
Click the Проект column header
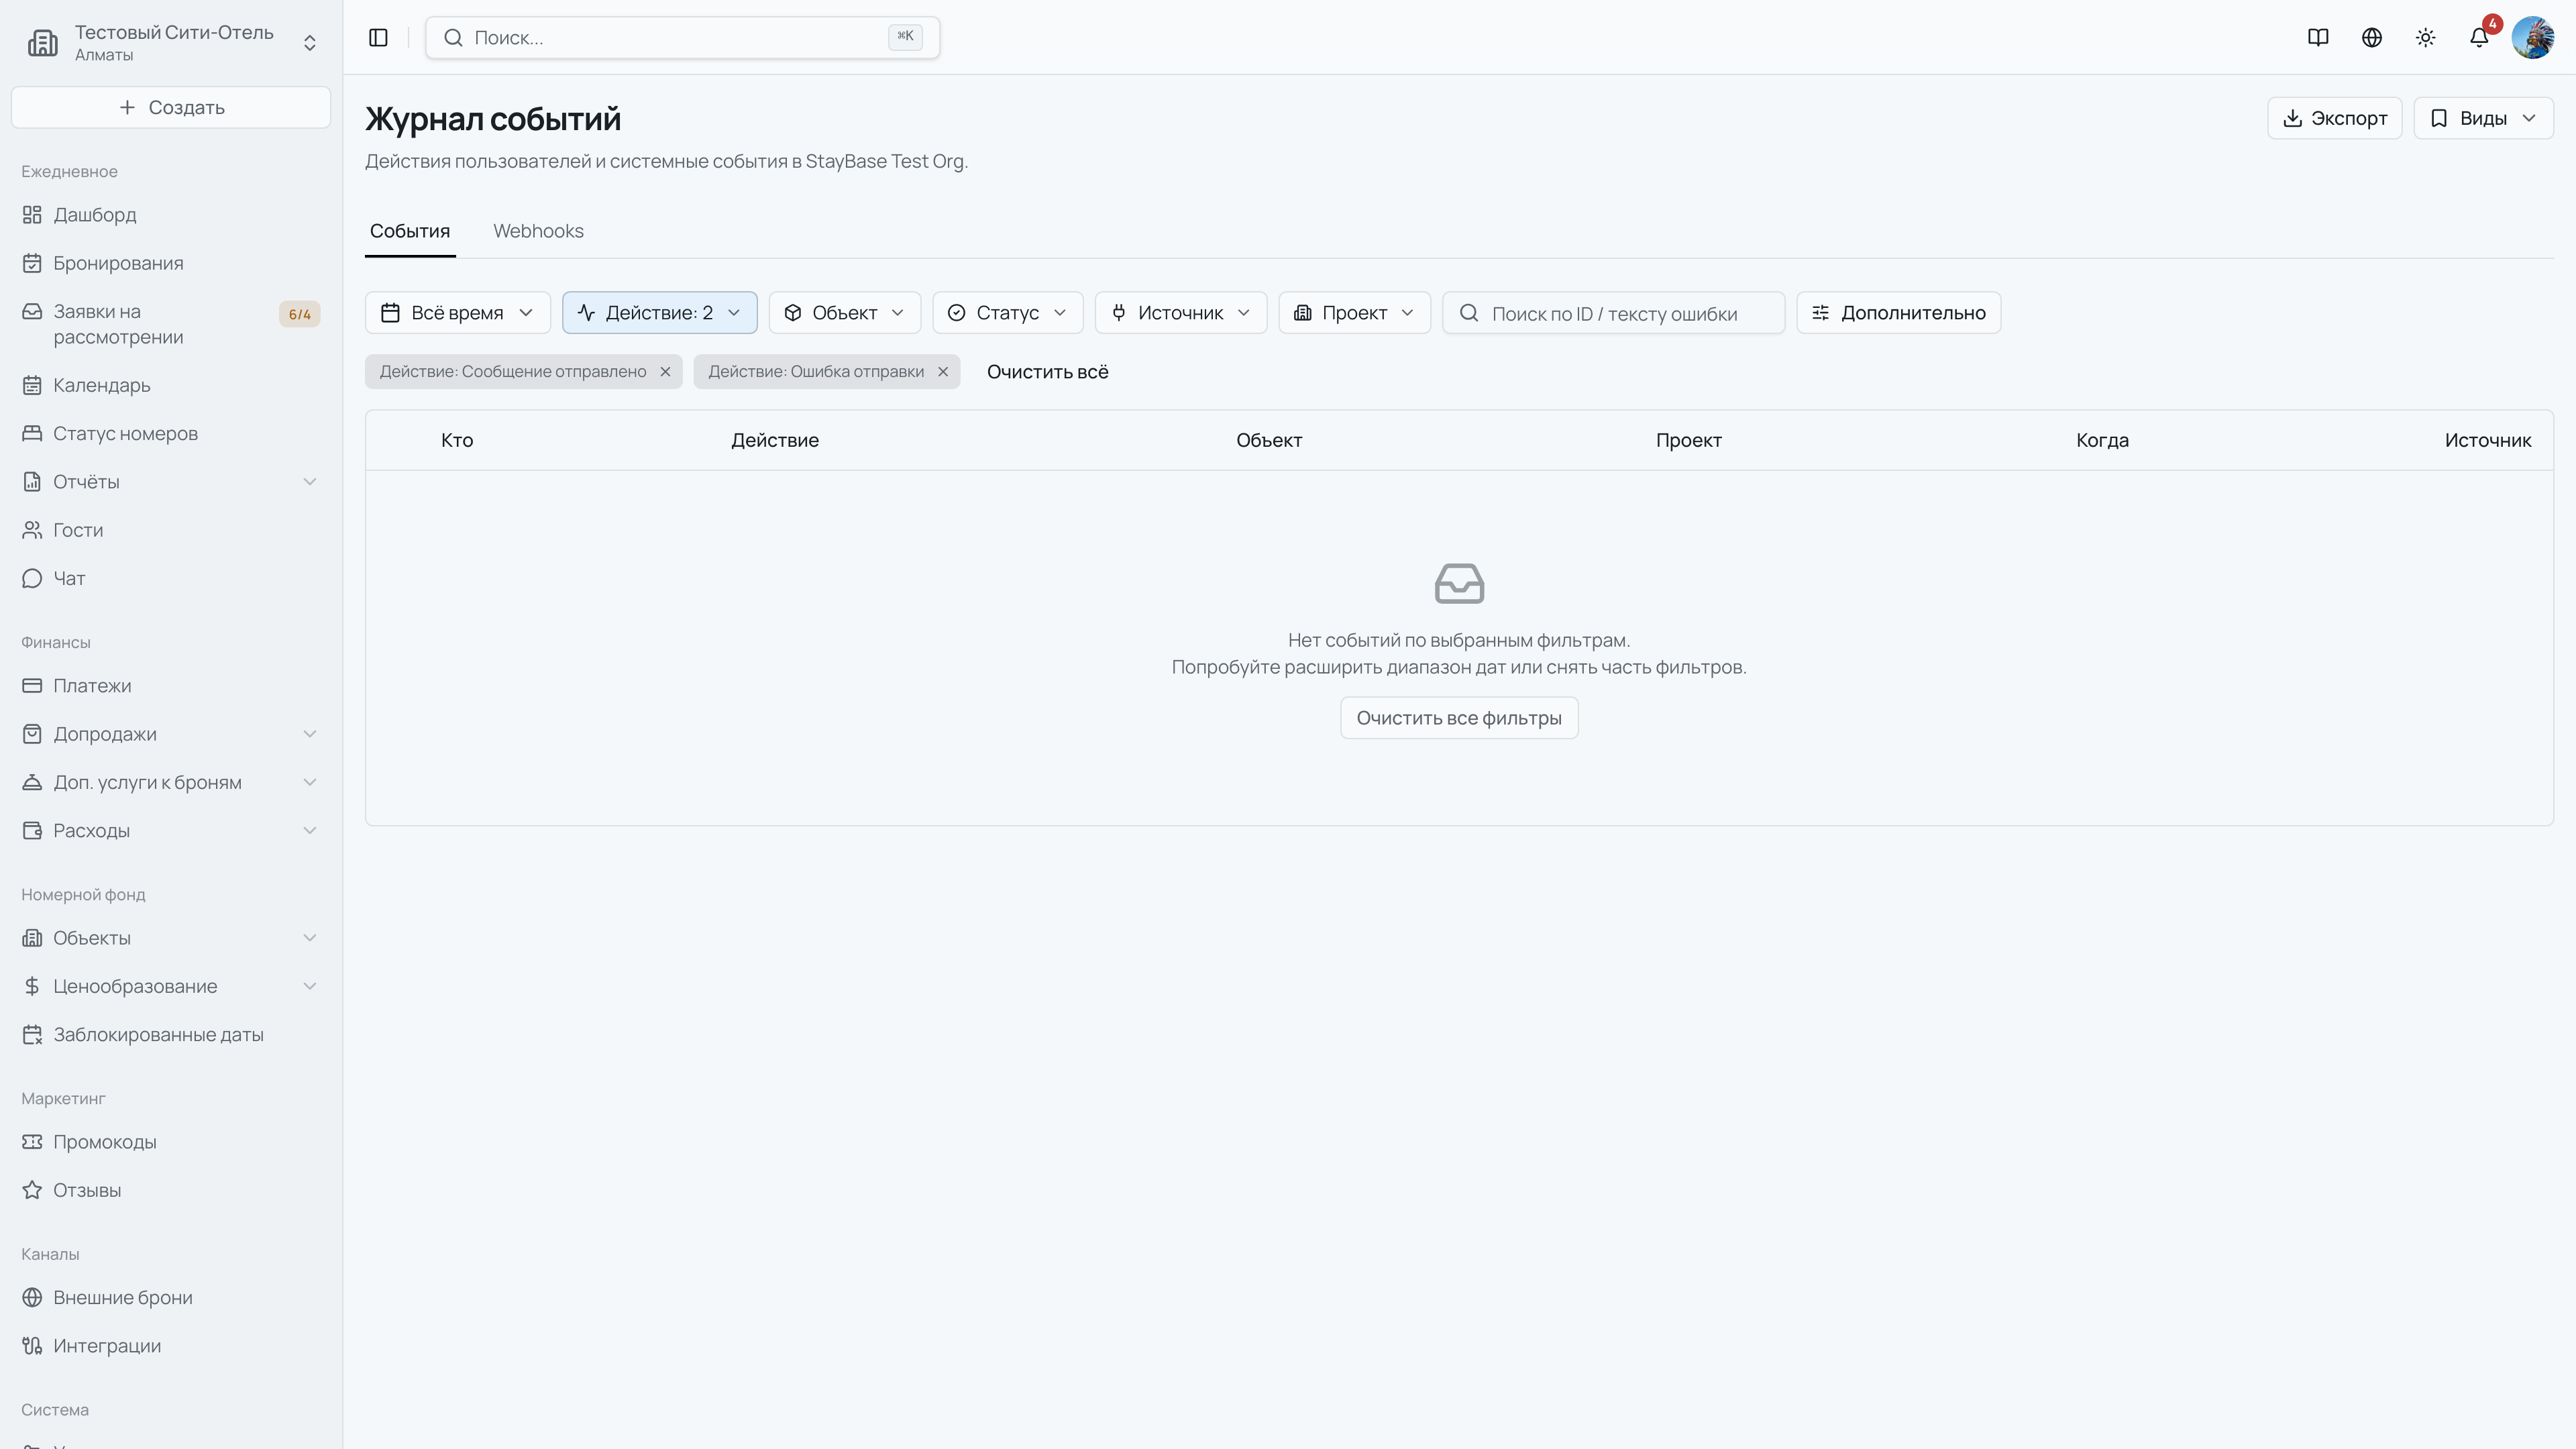[x=1689, y=440]
